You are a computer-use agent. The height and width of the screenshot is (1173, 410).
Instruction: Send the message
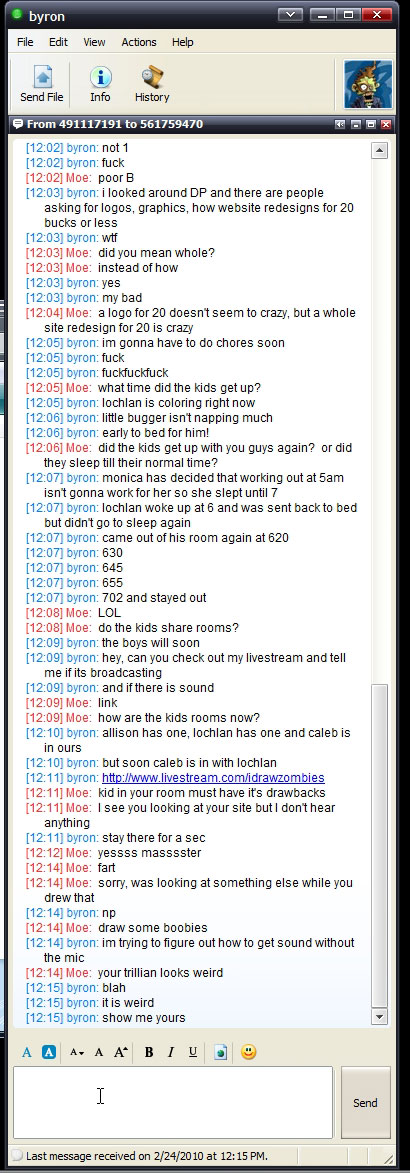365,1103
